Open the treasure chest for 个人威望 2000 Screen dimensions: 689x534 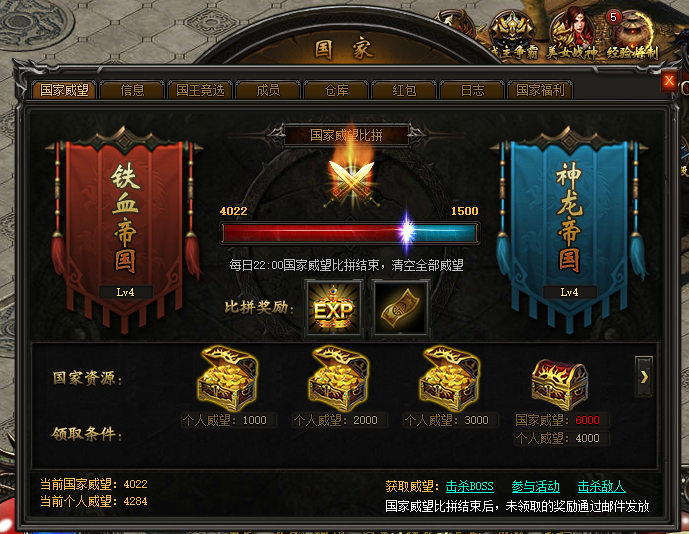pos(338,378)
